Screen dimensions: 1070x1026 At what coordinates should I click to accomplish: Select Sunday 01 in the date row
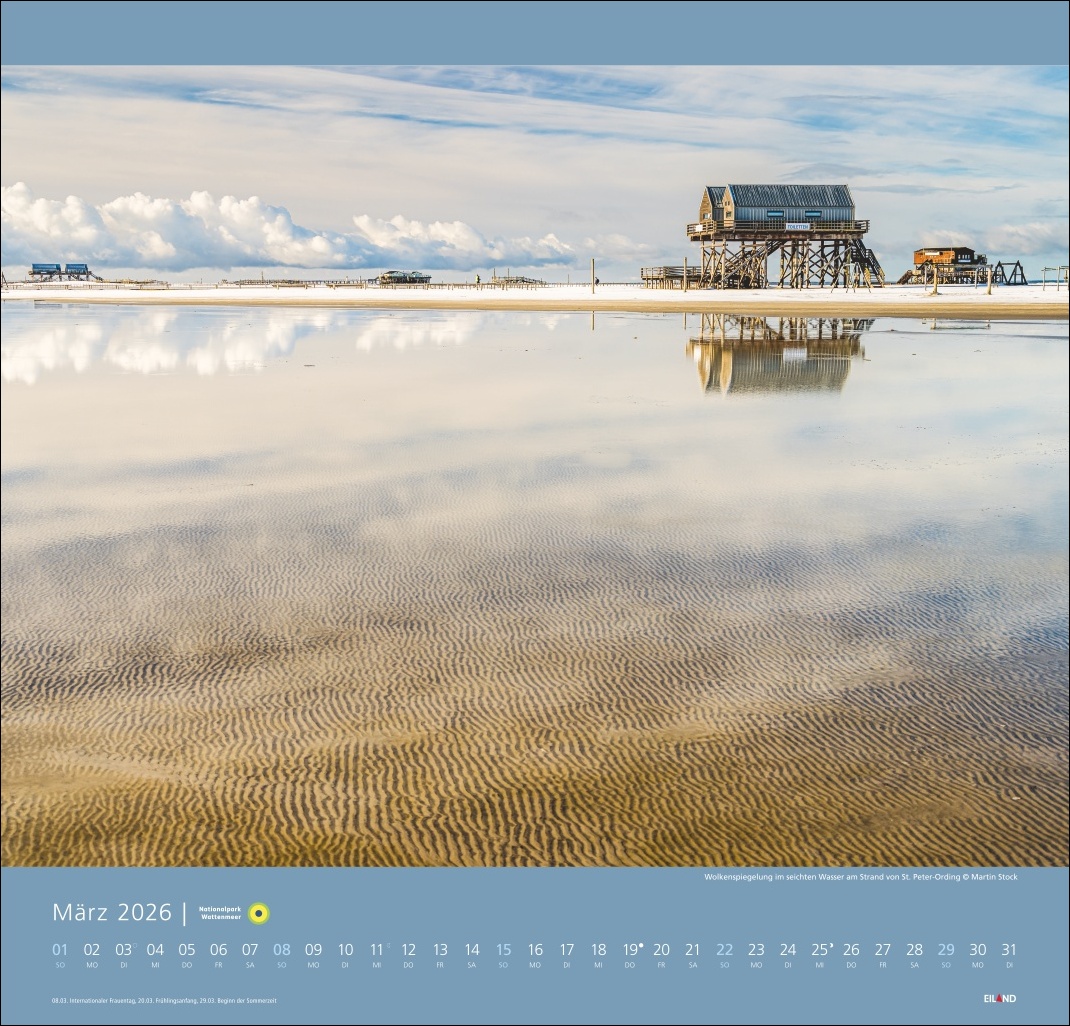[60, 951]
